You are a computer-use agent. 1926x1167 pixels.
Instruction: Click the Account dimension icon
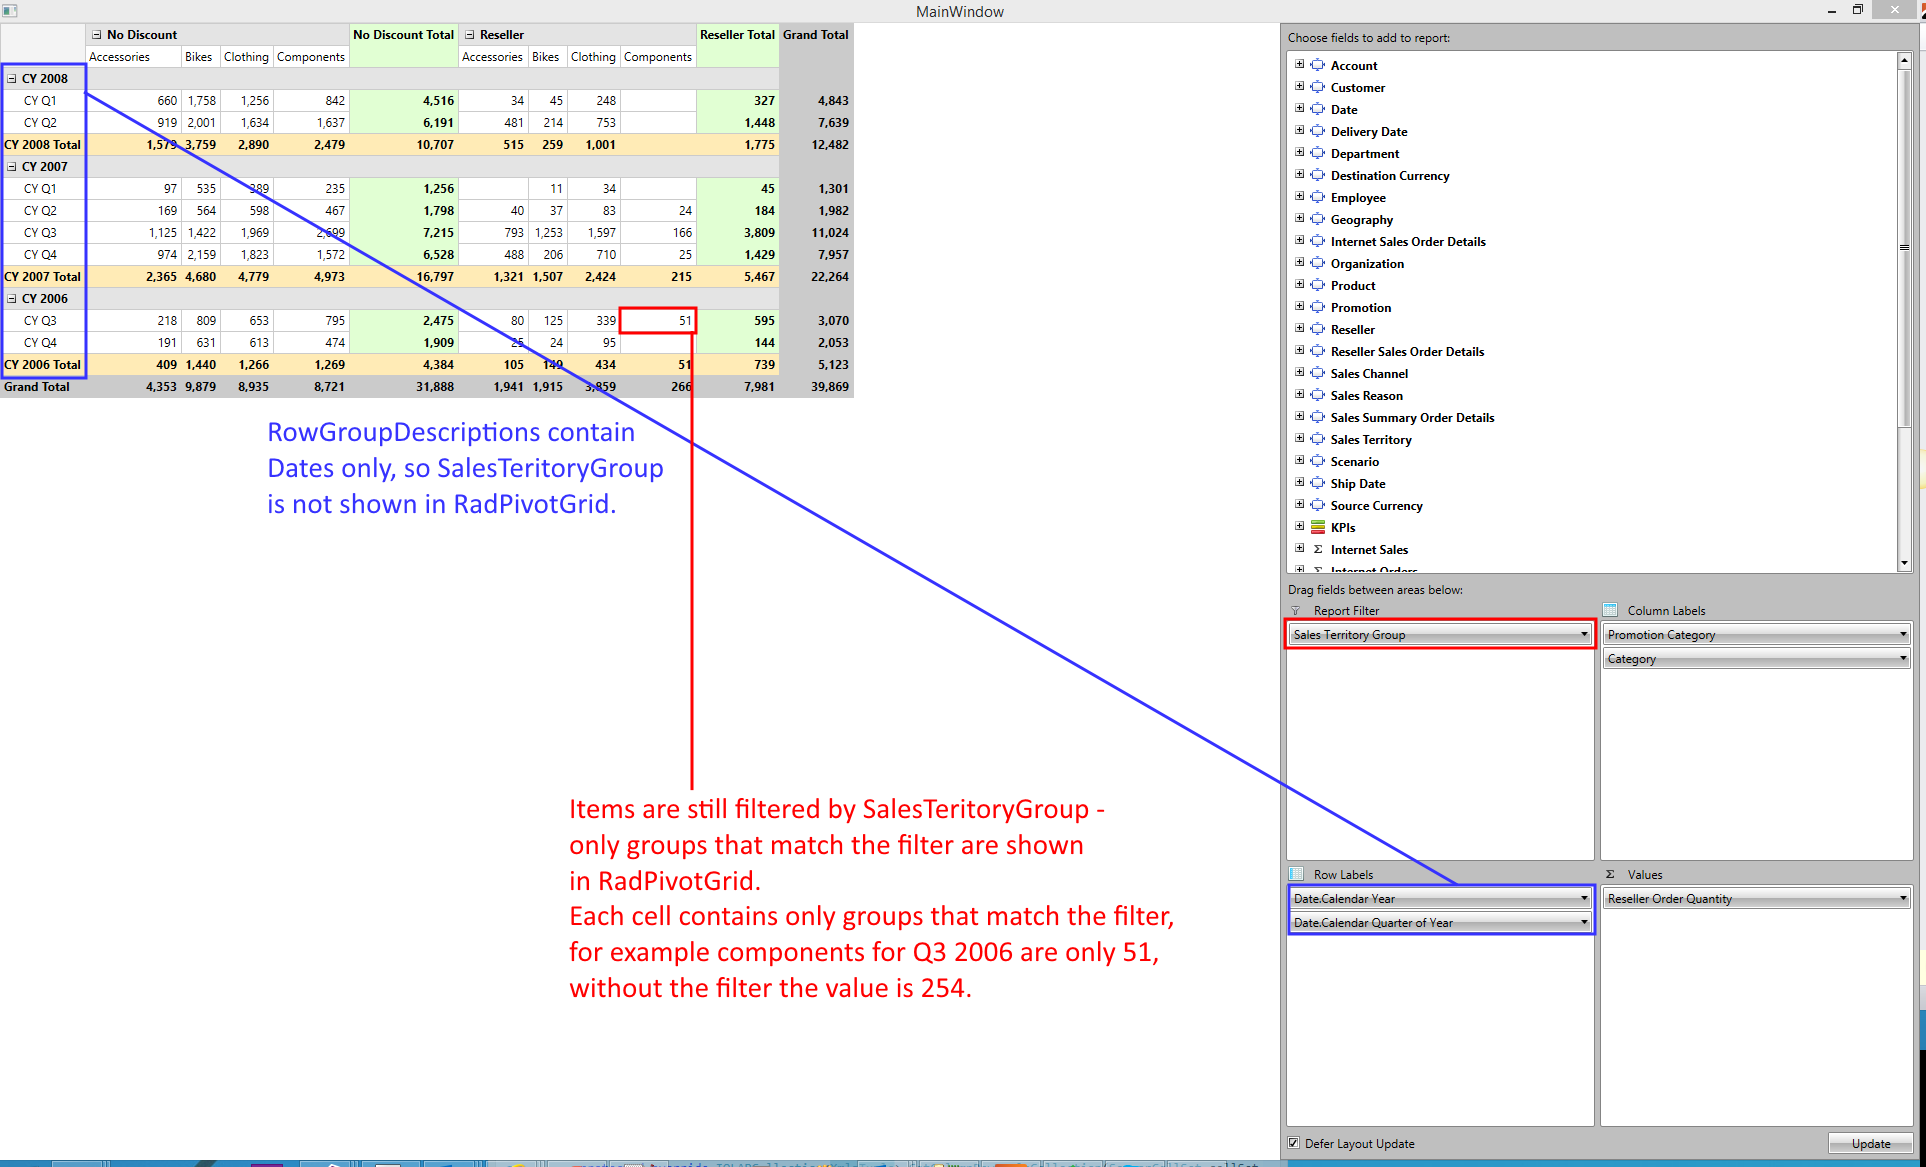1318,65
